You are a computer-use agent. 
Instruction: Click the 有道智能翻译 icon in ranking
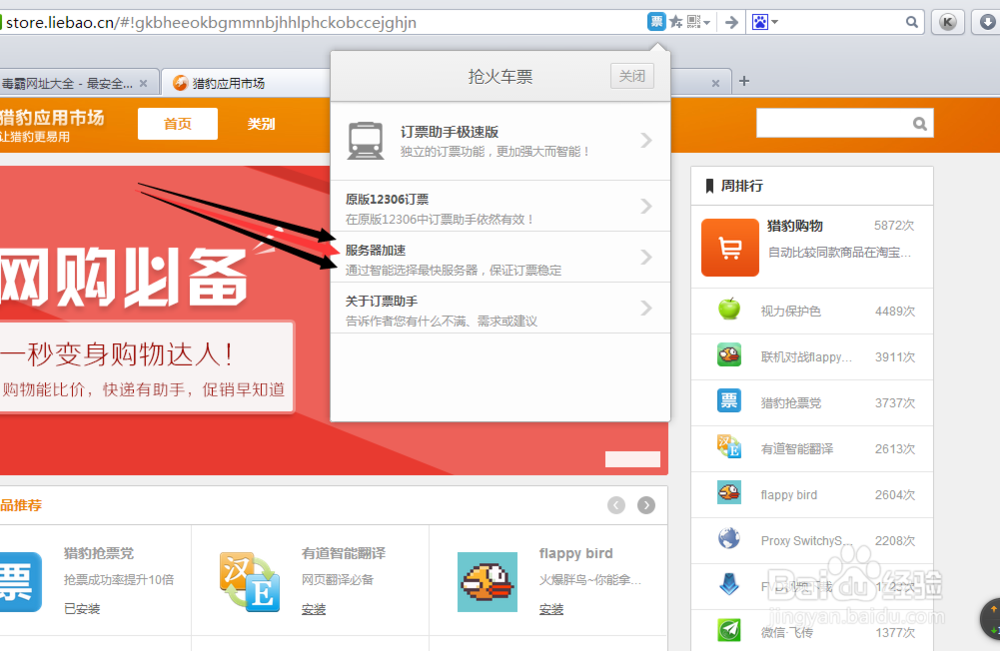point(729,447)
